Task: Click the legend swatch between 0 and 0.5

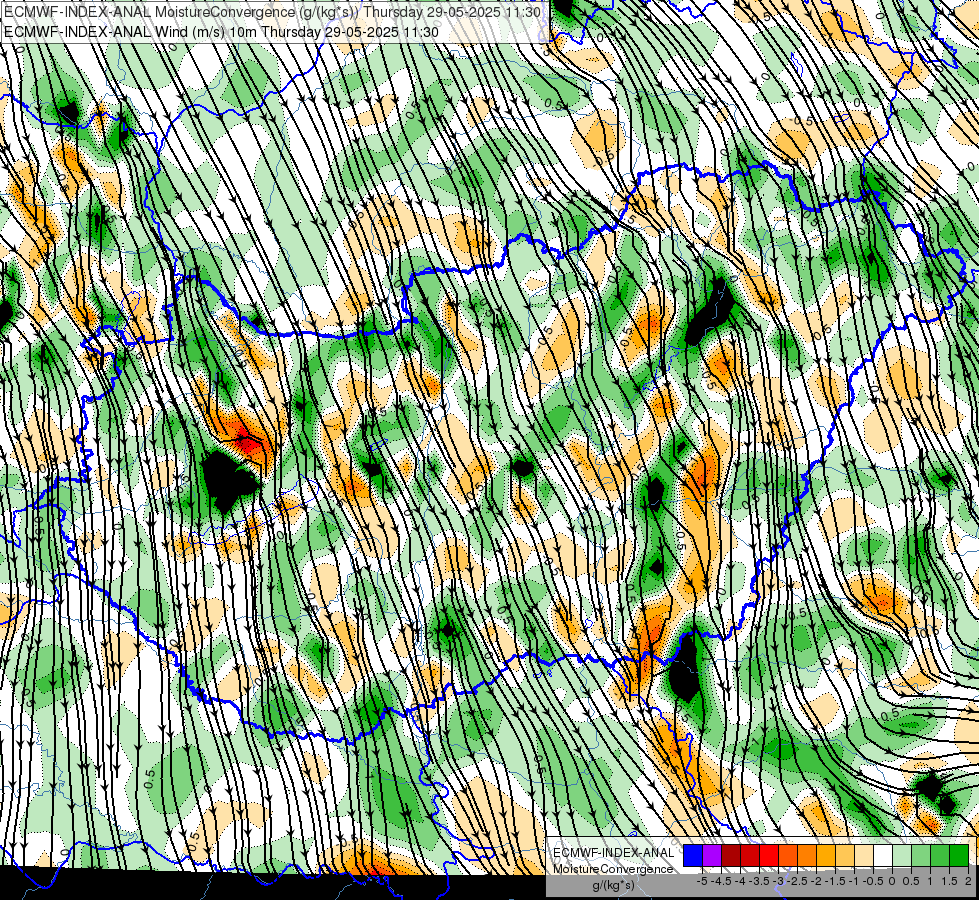Action: pyautogui.click(x=902, y=856)
